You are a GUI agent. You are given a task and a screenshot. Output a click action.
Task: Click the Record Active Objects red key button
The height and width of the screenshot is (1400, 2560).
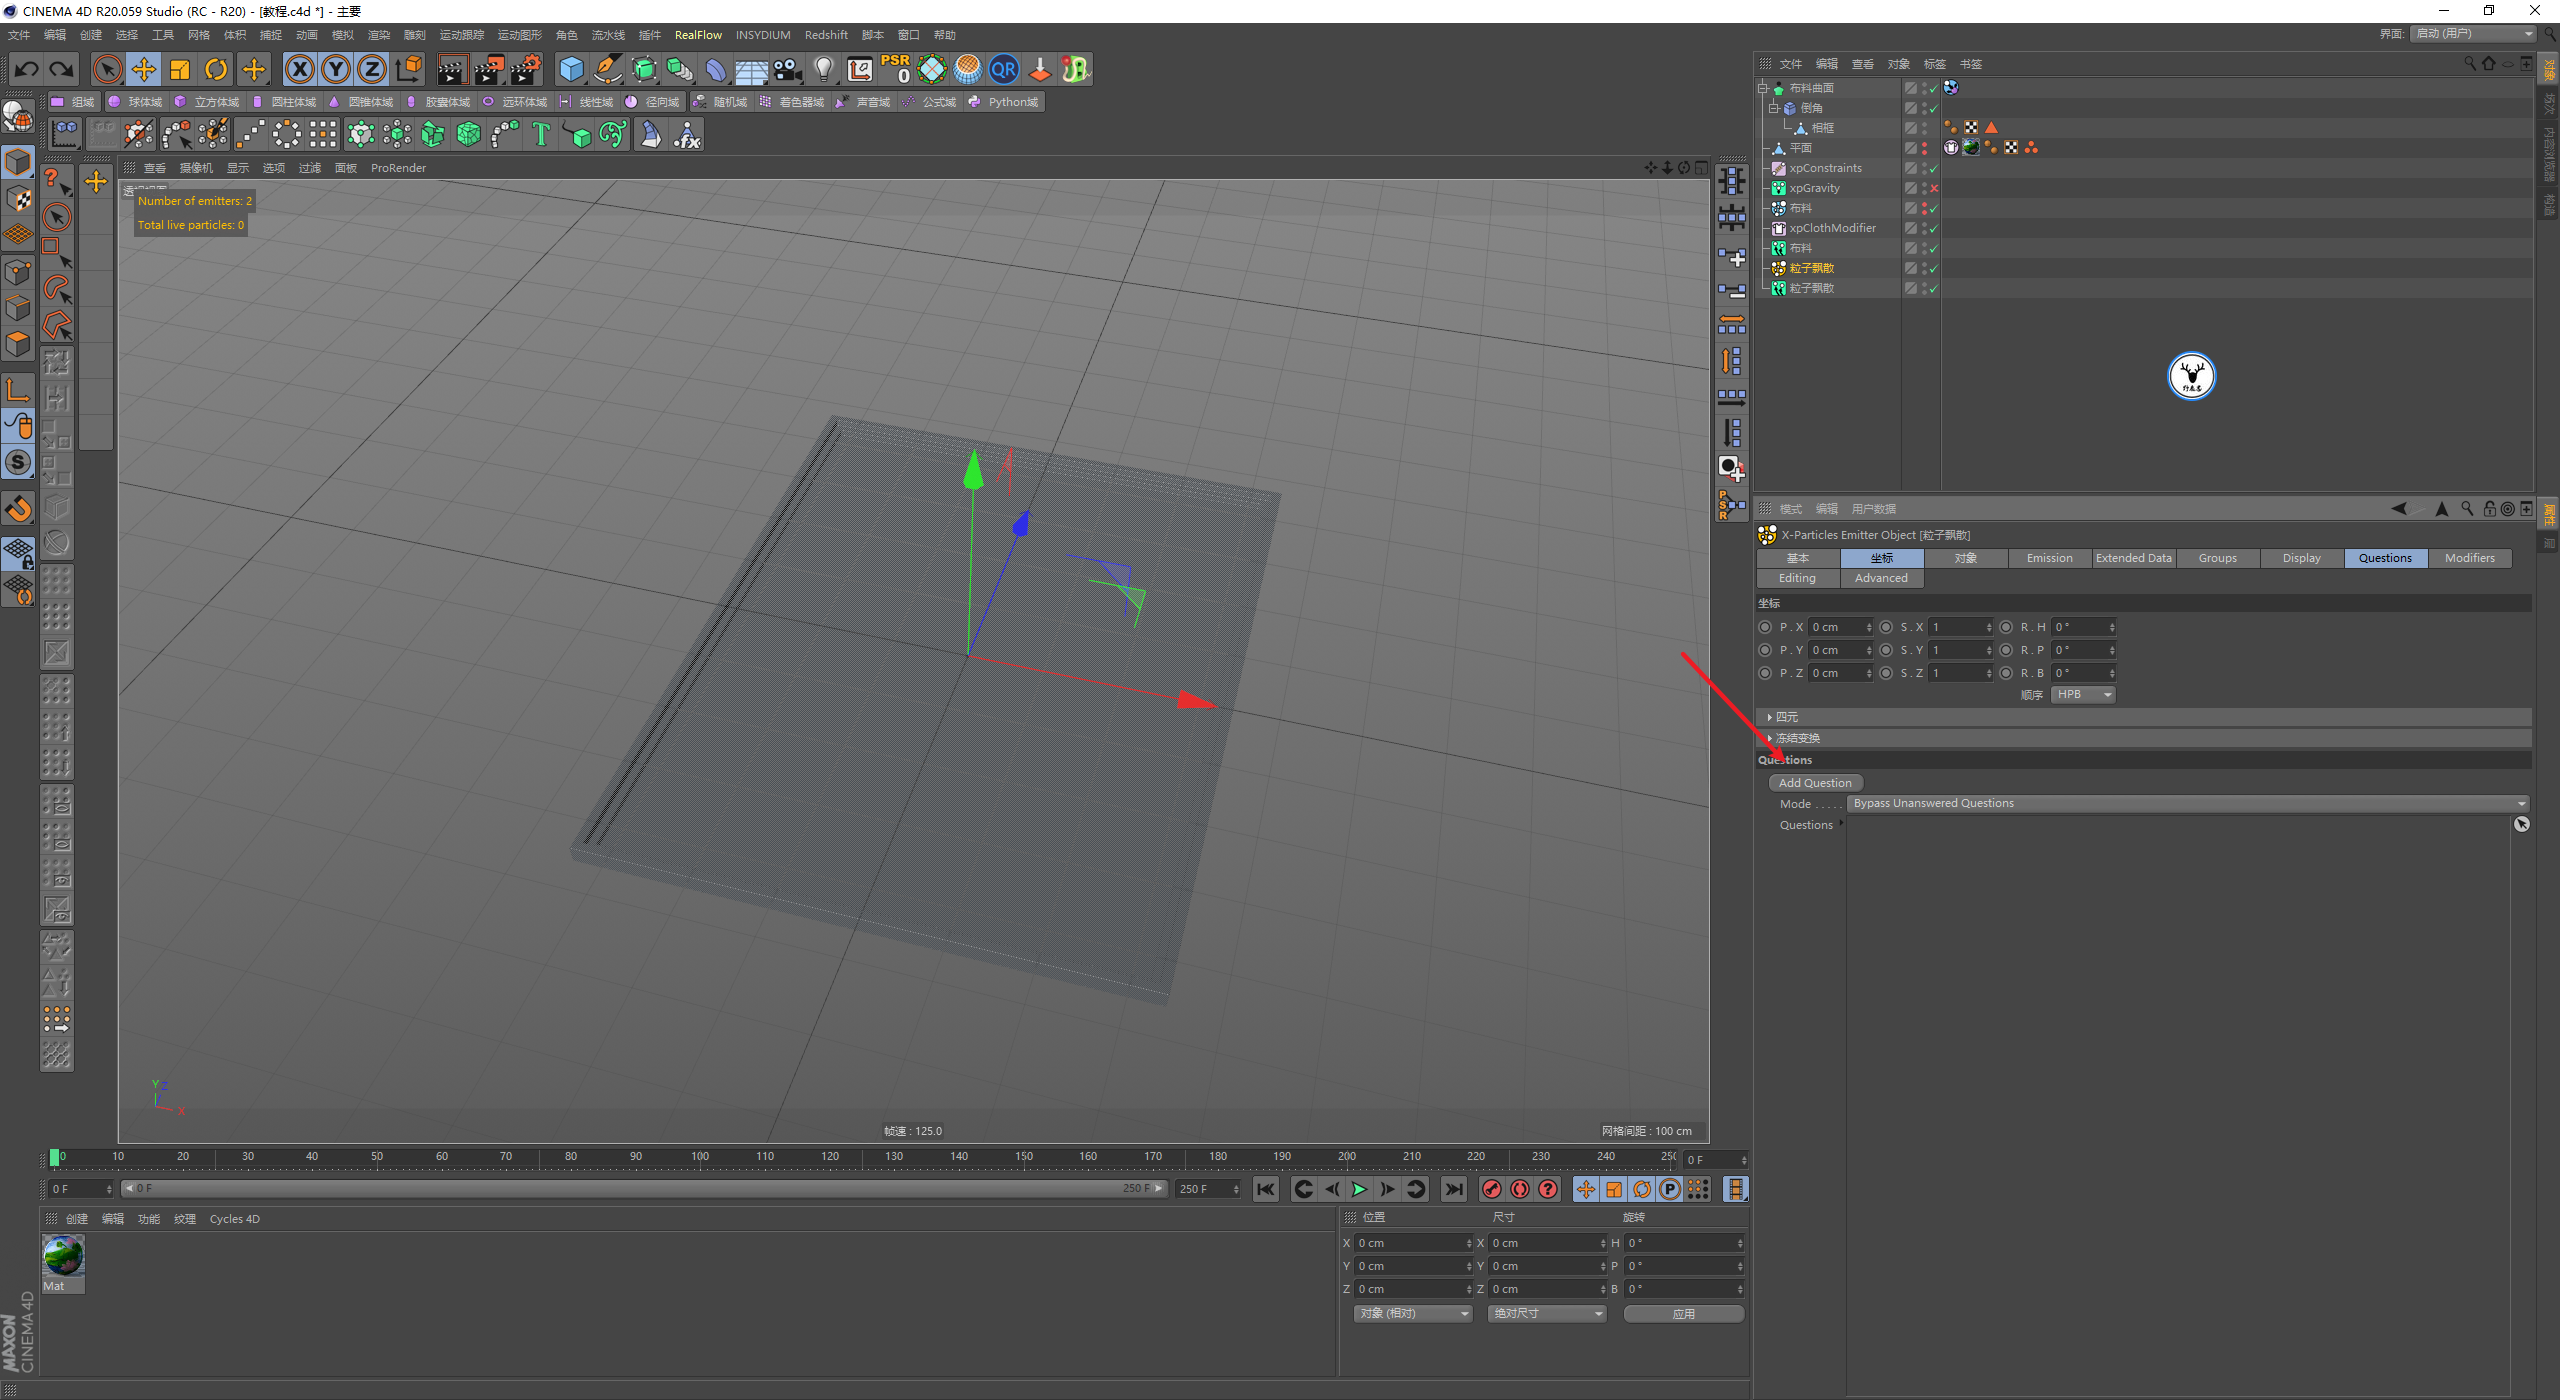(1492, 1189)
